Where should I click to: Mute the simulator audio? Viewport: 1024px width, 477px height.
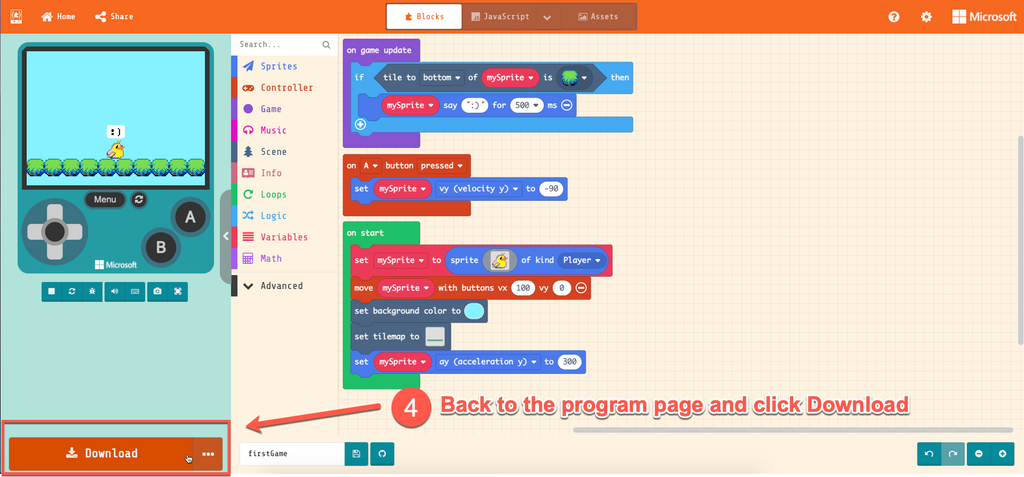coord(114,291)
